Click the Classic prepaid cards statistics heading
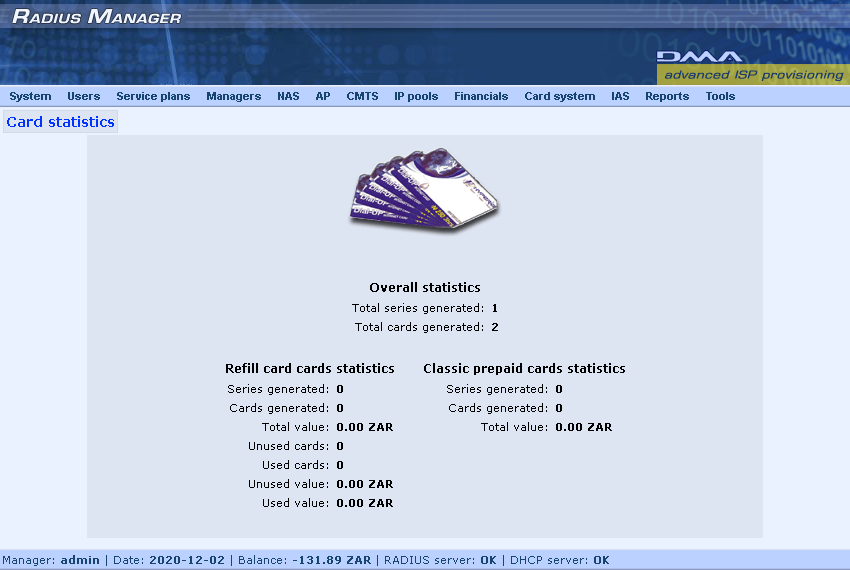This screenshot has width=850, height=570. 524,369
